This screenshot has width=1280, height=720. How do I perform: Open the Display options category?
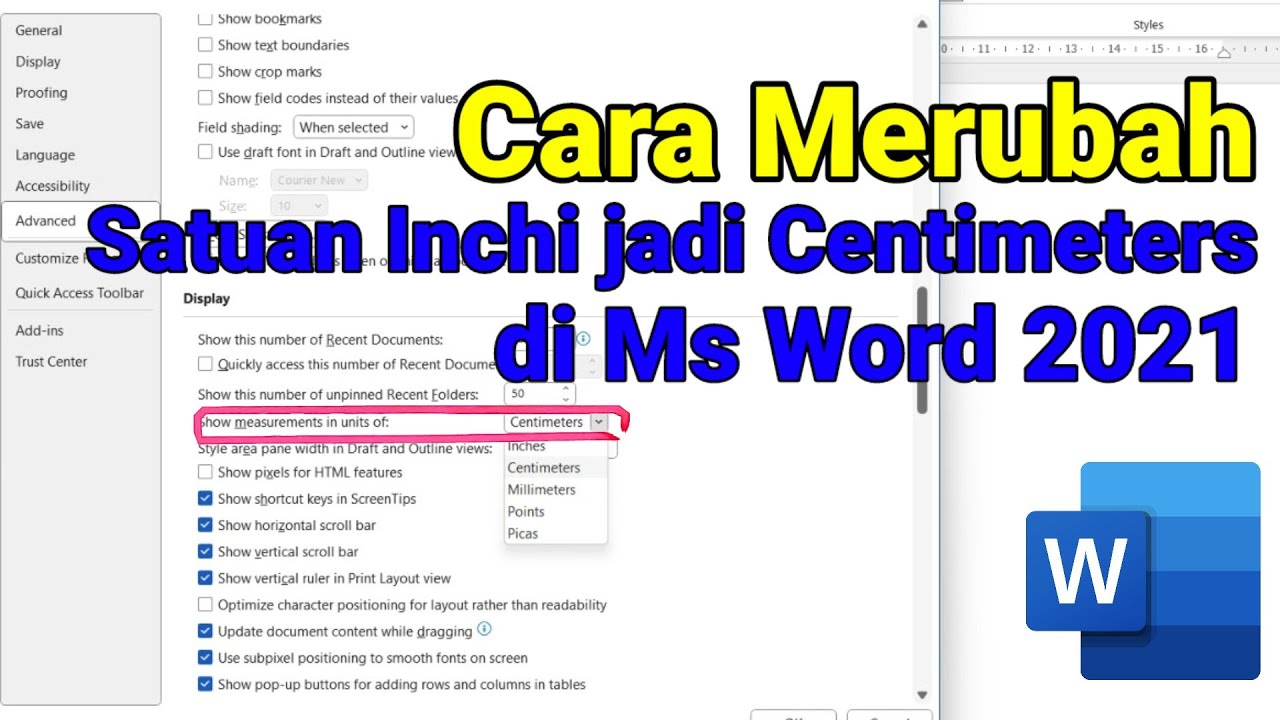click(x=38, y=61)
